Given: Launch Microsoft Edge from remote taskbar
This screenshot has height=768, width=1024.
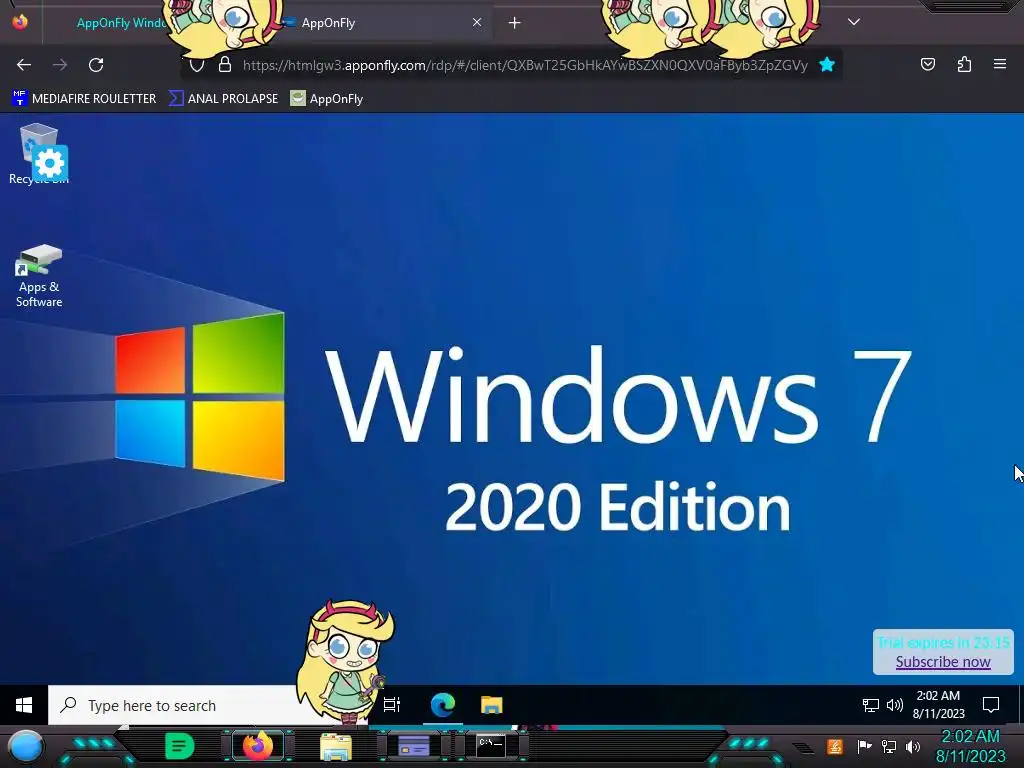Looking at the screenshot, I should (x=443, y=705).
